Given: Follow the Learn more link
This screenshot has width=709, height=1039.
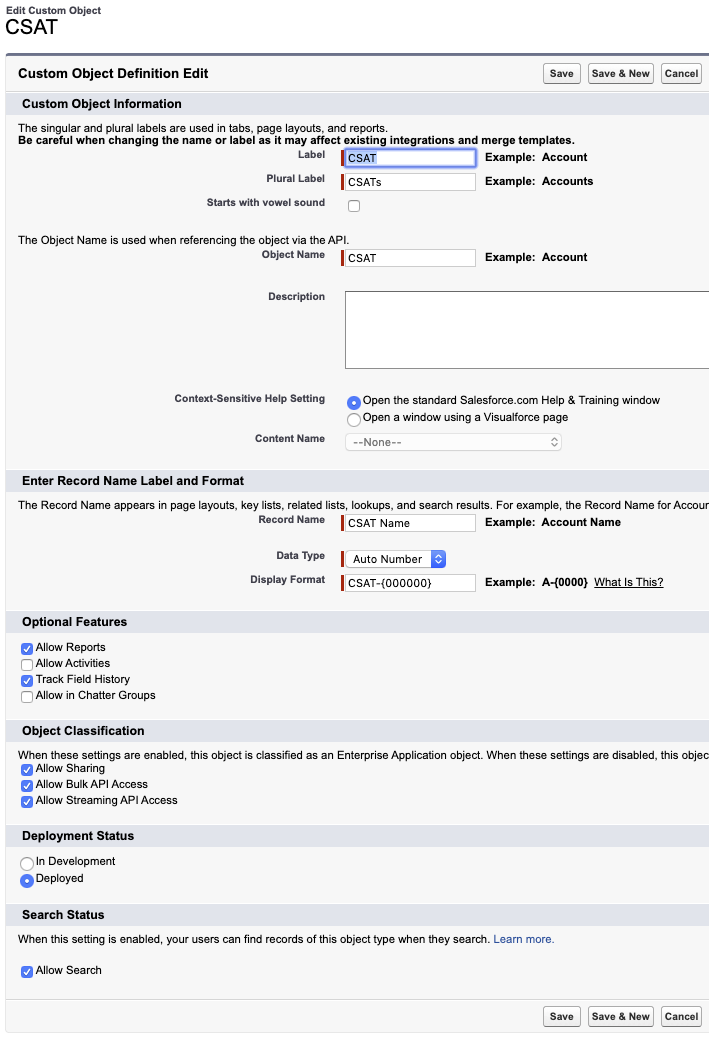Looking at the screenshot, I should click(523, 939).
